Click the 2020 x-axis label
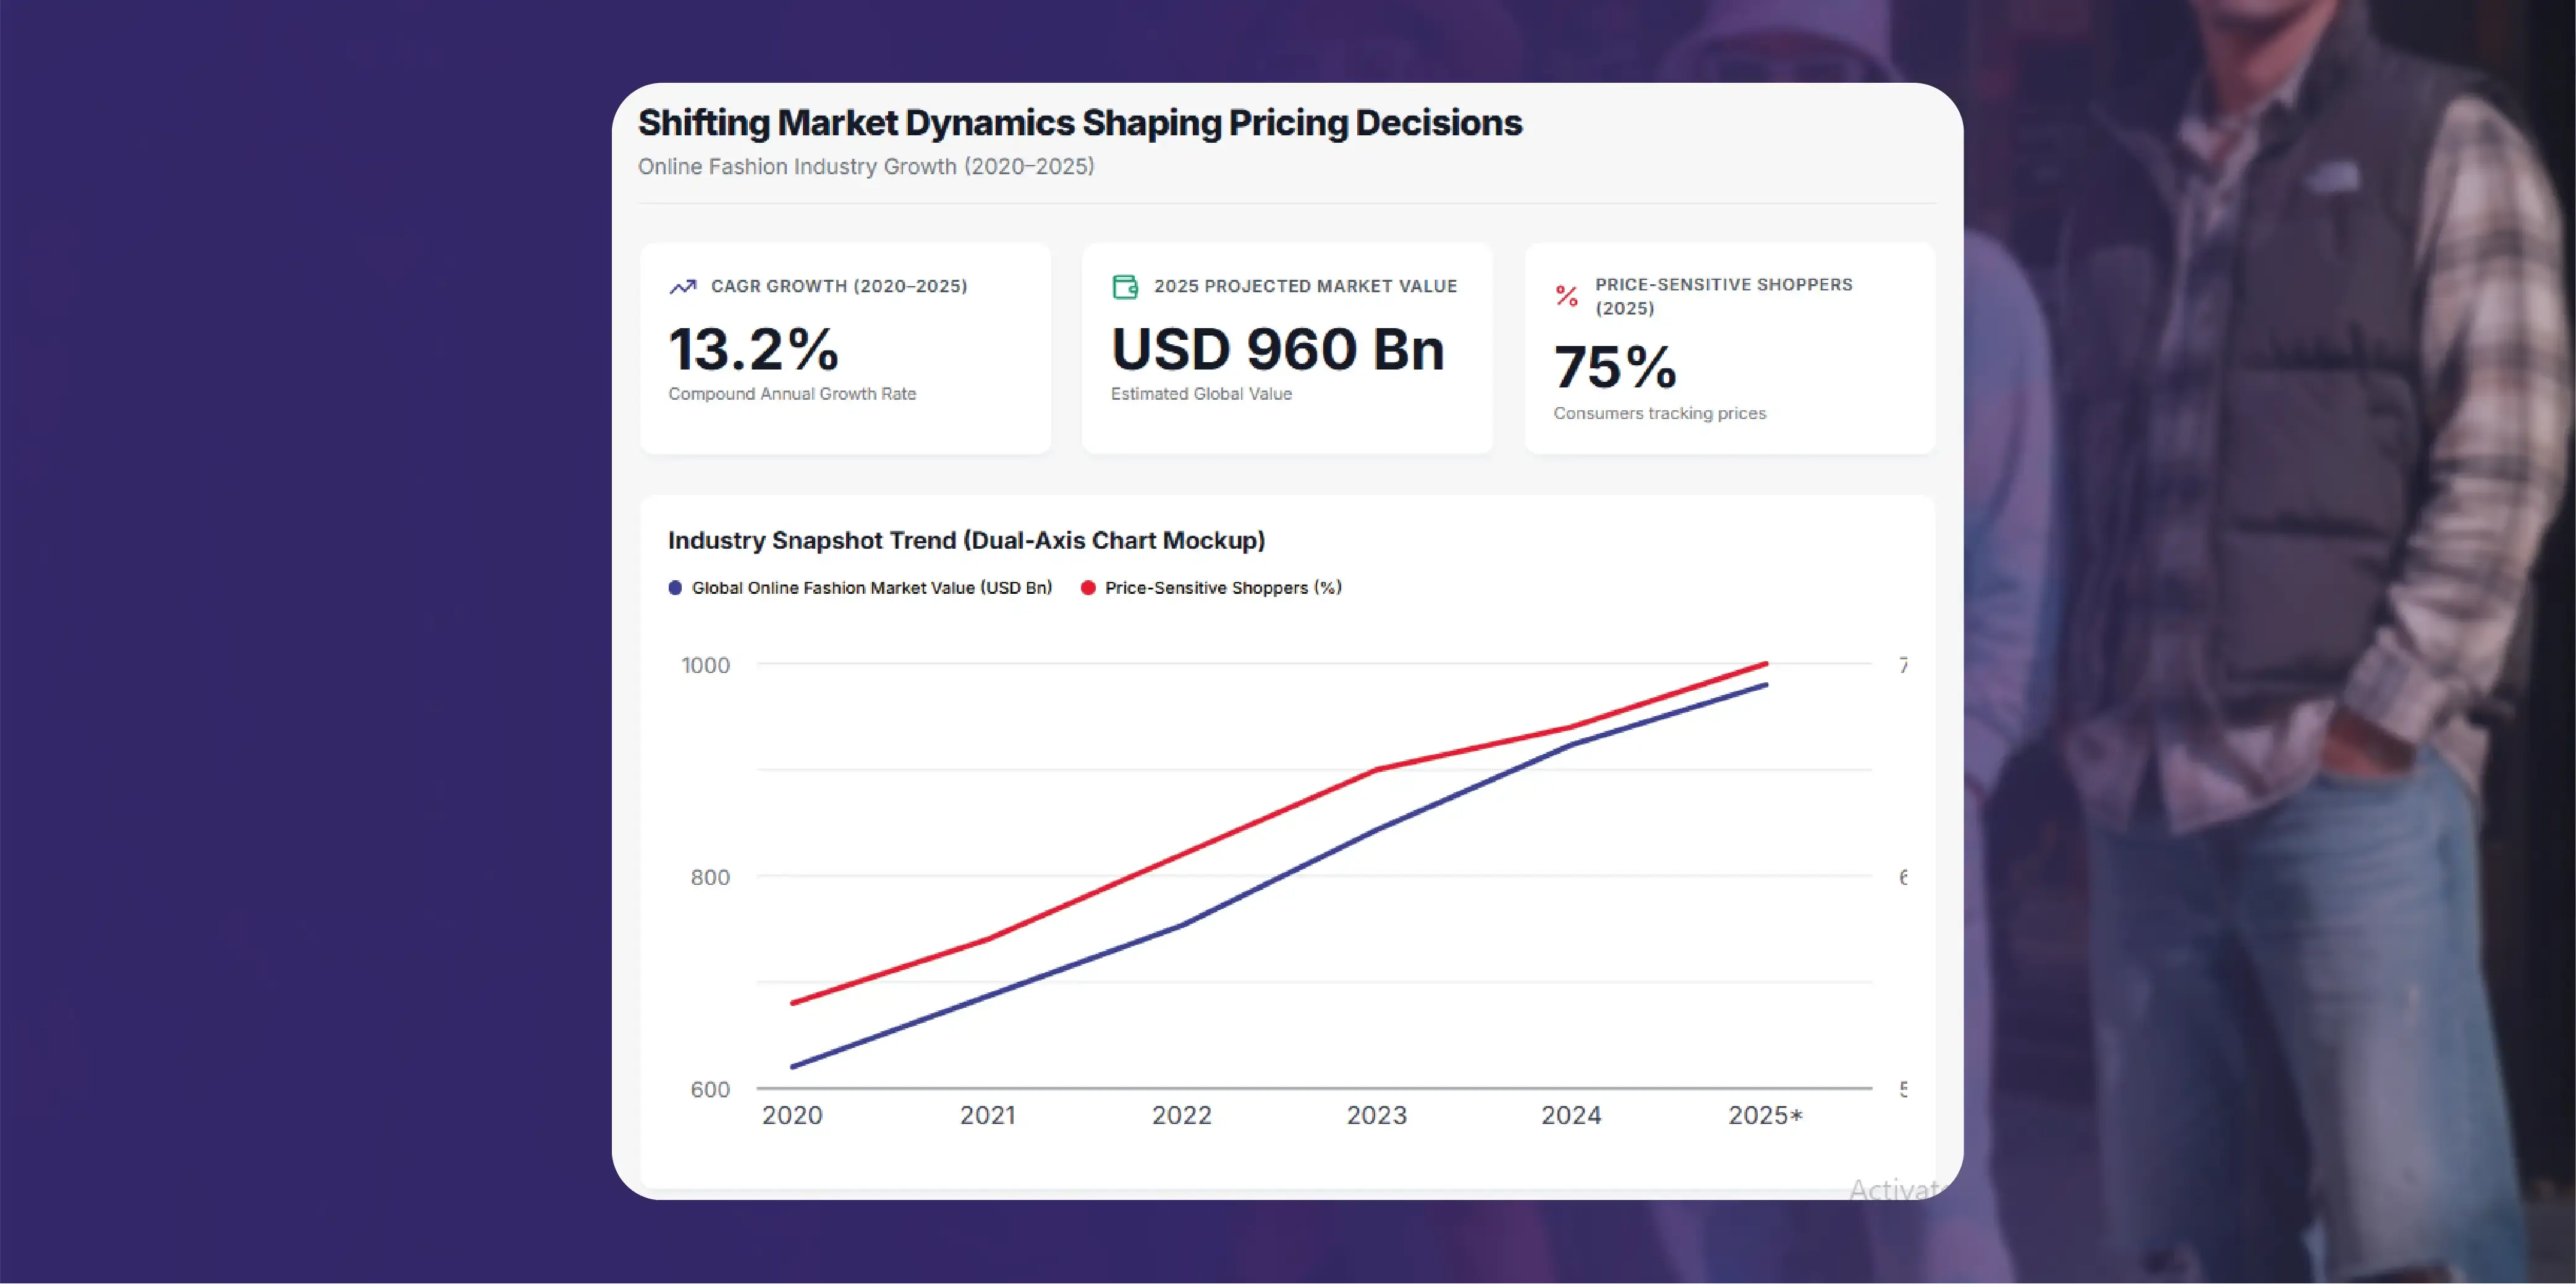 pyautogui.click(x=792, y=1115)
